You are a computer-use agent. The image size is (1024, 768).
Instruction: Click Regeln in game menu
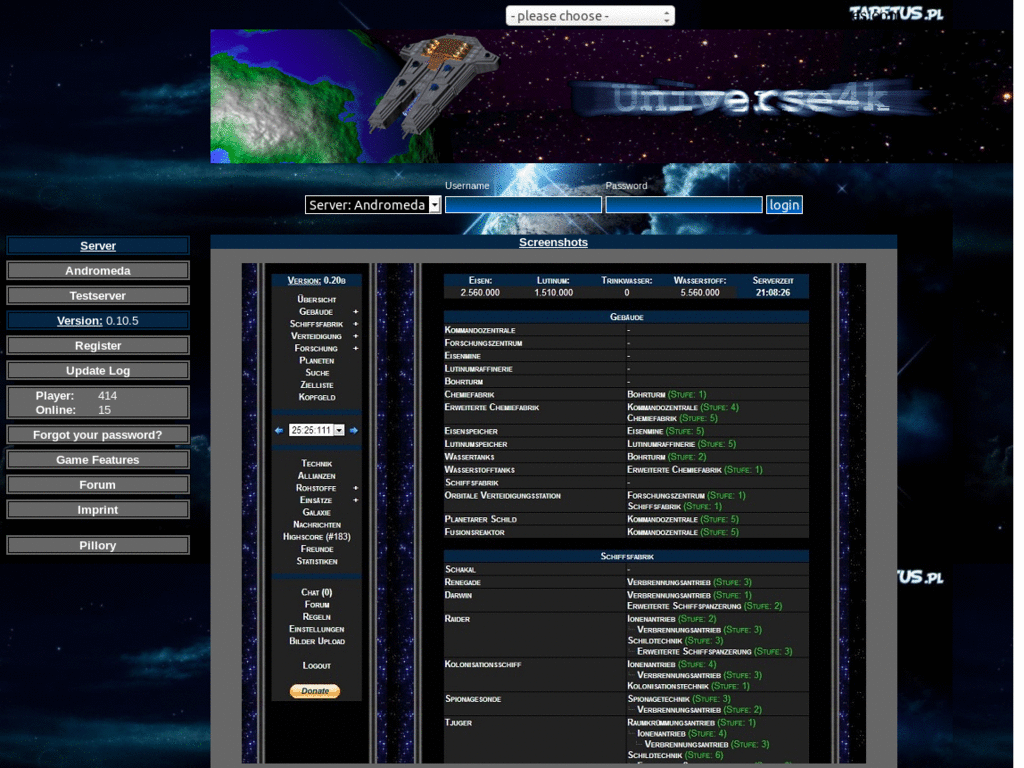click(317, 617)
